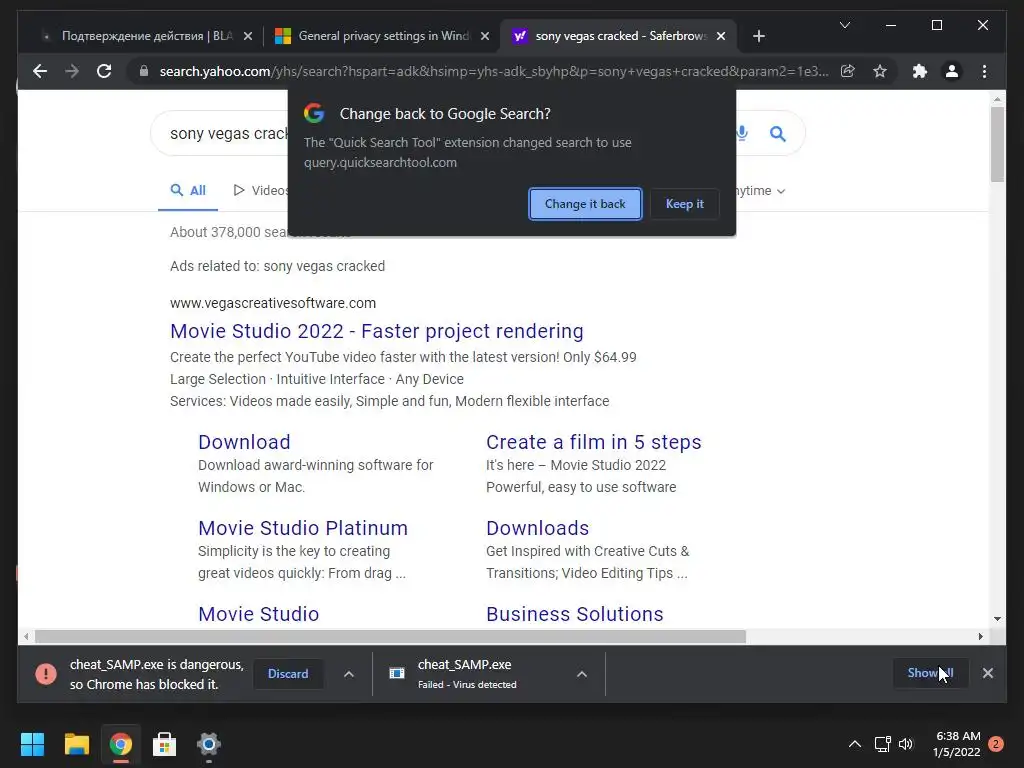Click the Yahoo search magnifier button
Screen dimensions: 1024x768
(x=777, y=134)
